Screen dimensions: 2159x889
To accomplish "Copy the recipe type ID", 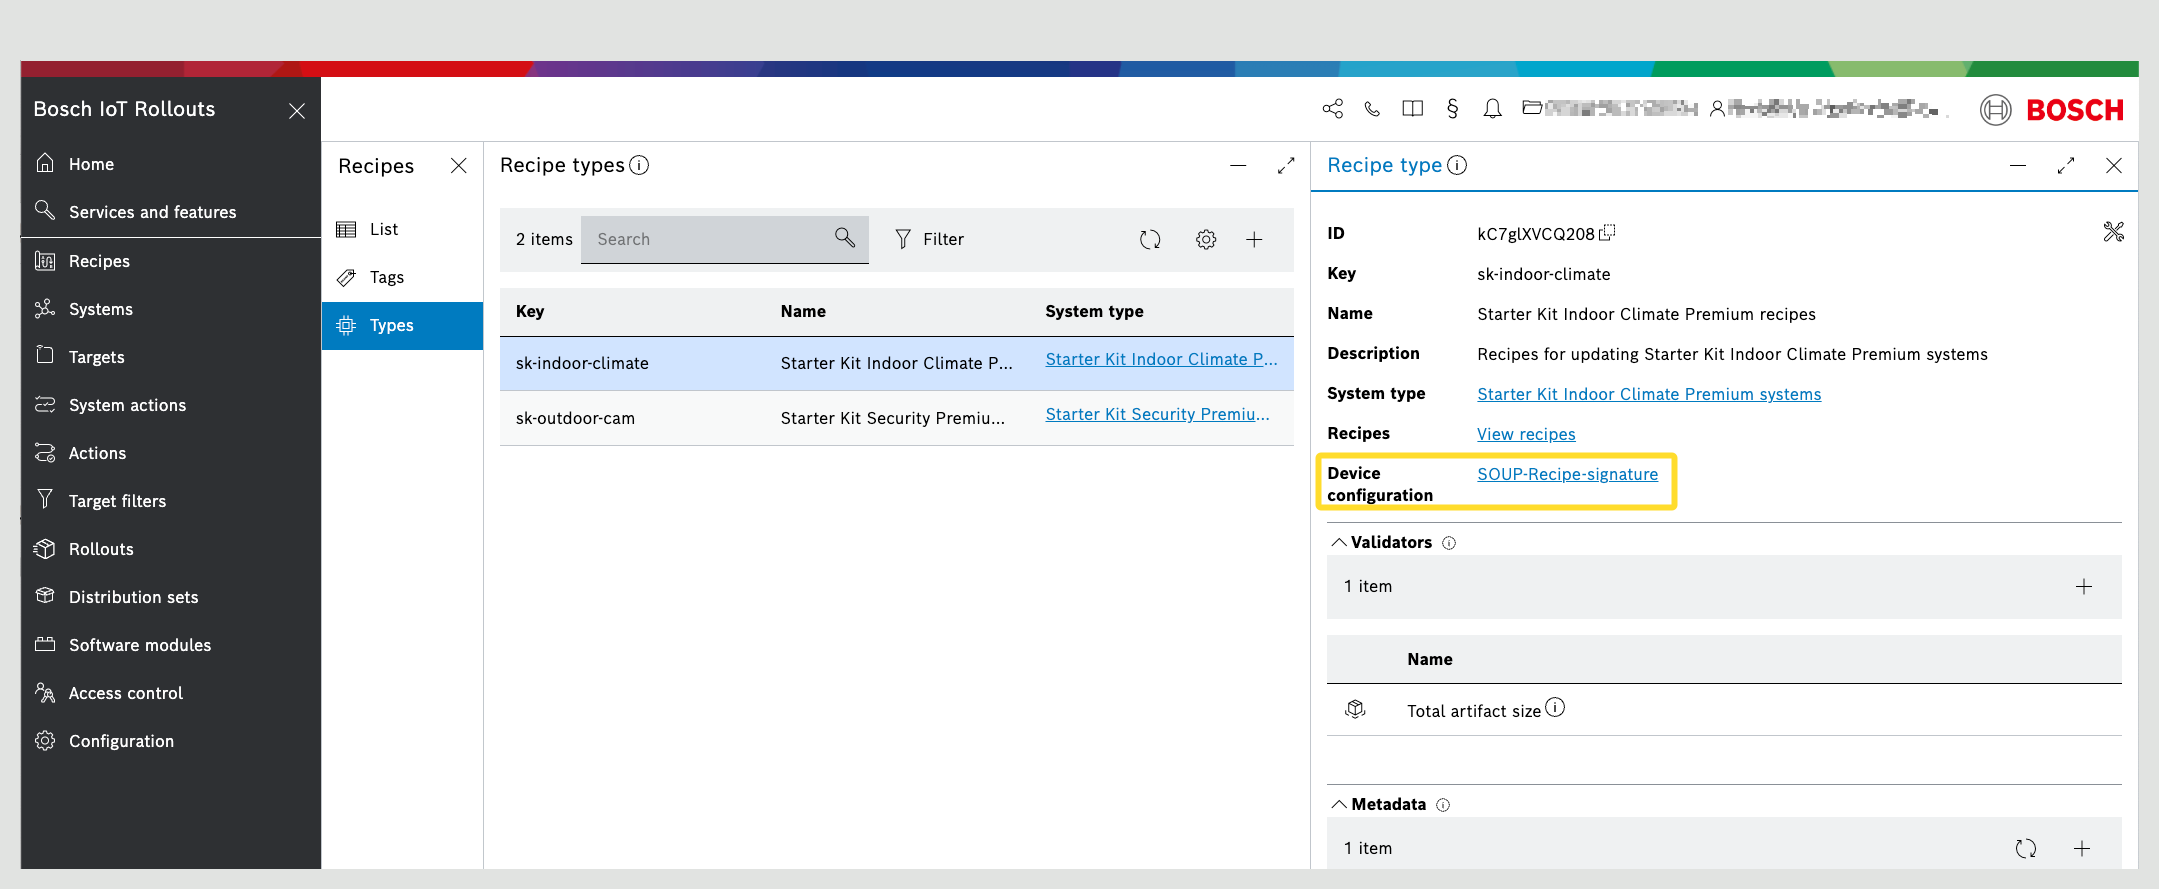I will point(1607,233).
